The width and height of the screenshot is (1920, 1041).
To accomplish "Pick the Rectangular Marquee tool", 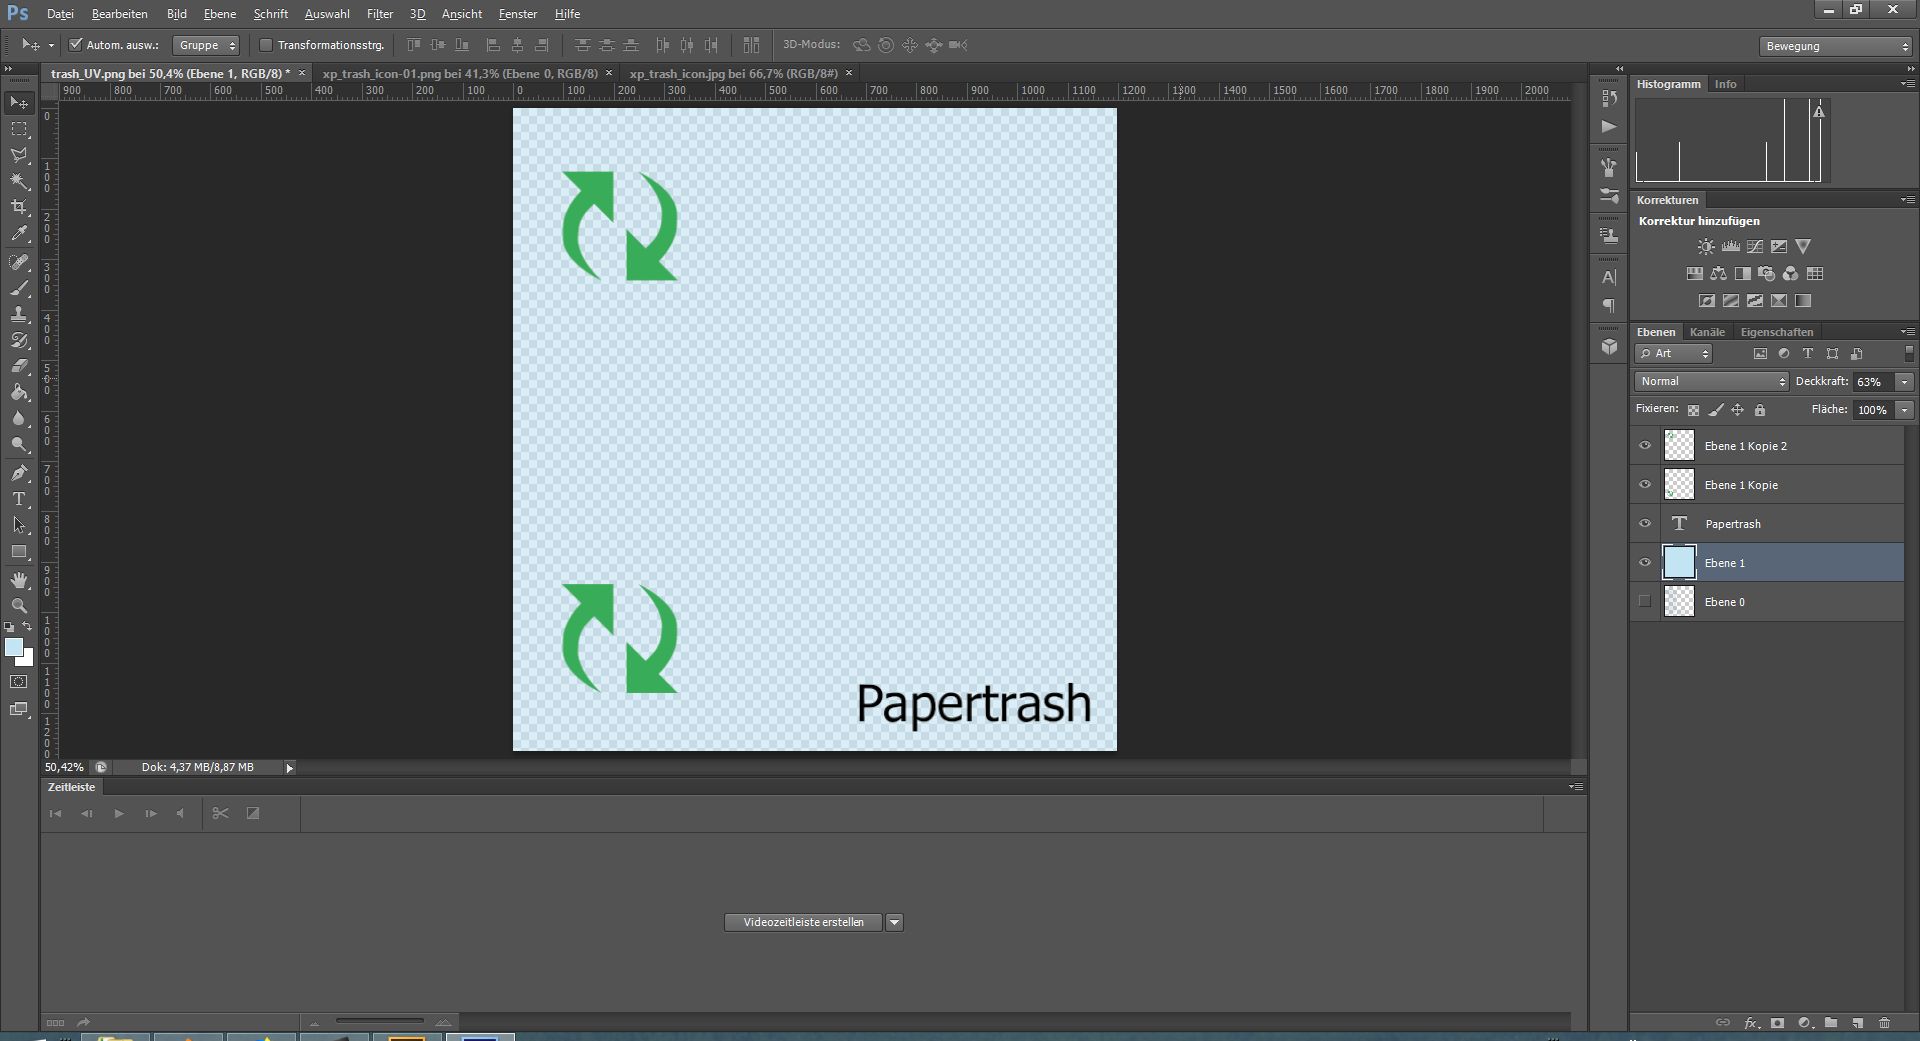I will pyautogui.click(x=19, y=129).
